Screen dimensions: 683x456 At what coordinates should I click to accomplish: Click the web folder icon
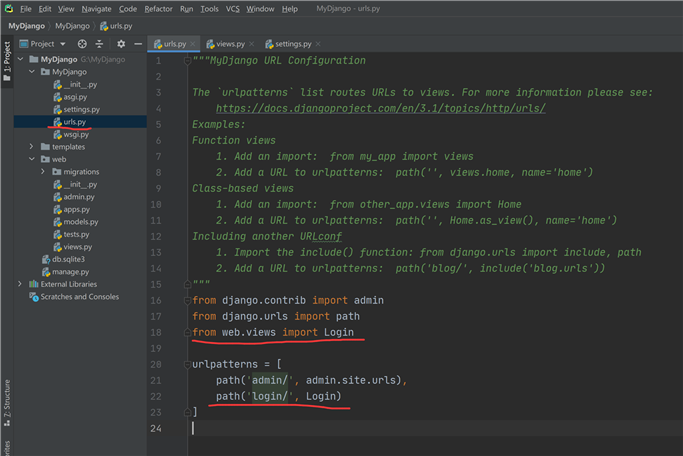pos(45,159)
